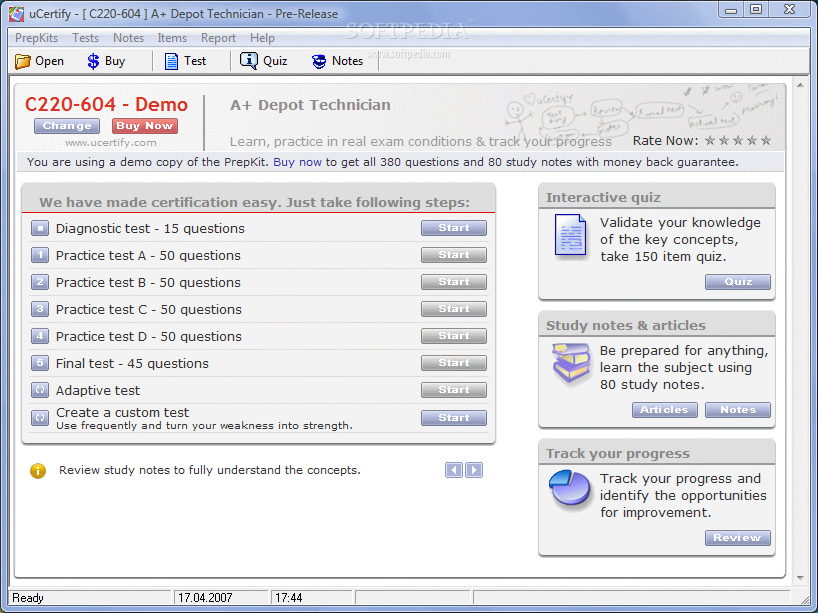Open the PrepKits menu

(37, 38)
